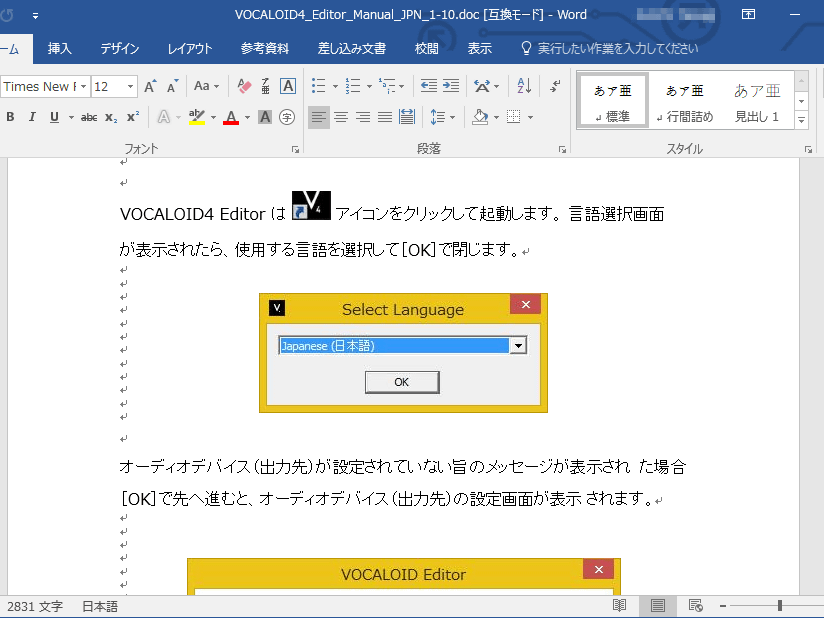Image resolution: width=824 pixels, height=618 pixels.
Task: Apply yellow text highlight color
Action: (x=197, y=117)
